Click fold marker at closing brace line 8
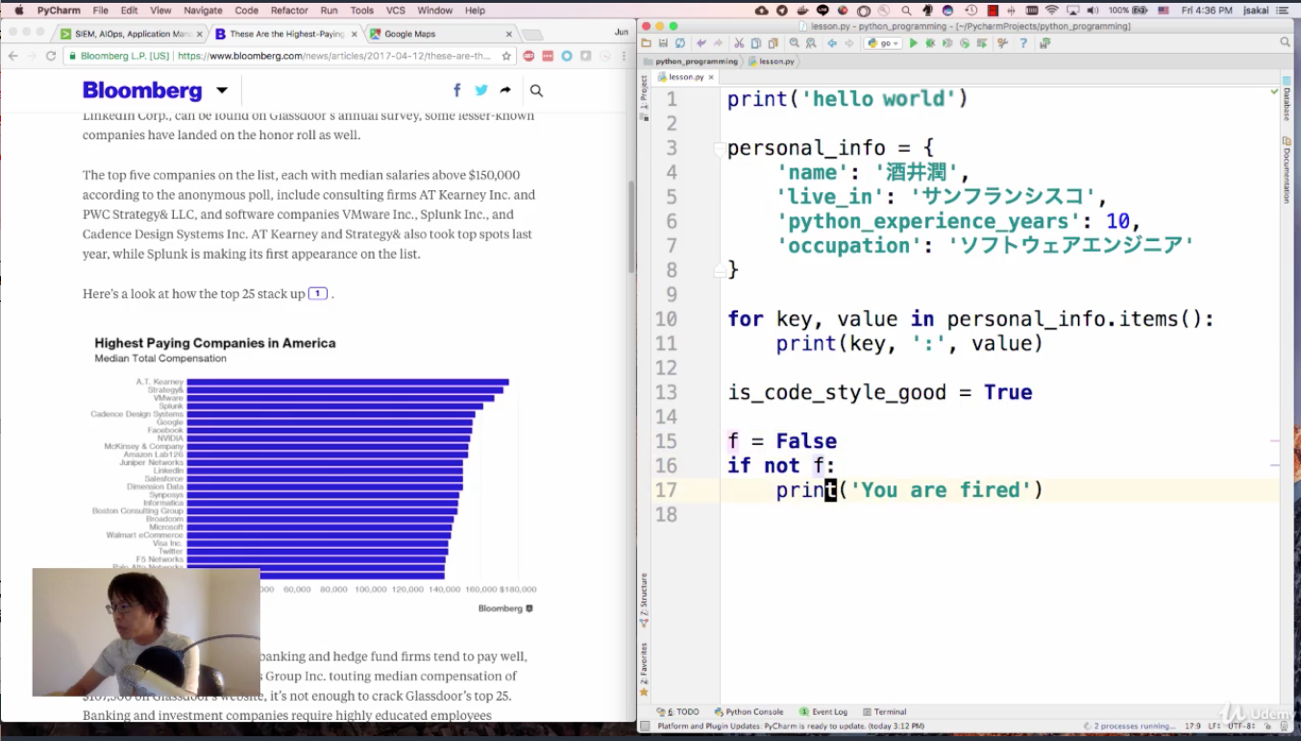This screenshot has height=741, width=1301. (x=719, y=270)
